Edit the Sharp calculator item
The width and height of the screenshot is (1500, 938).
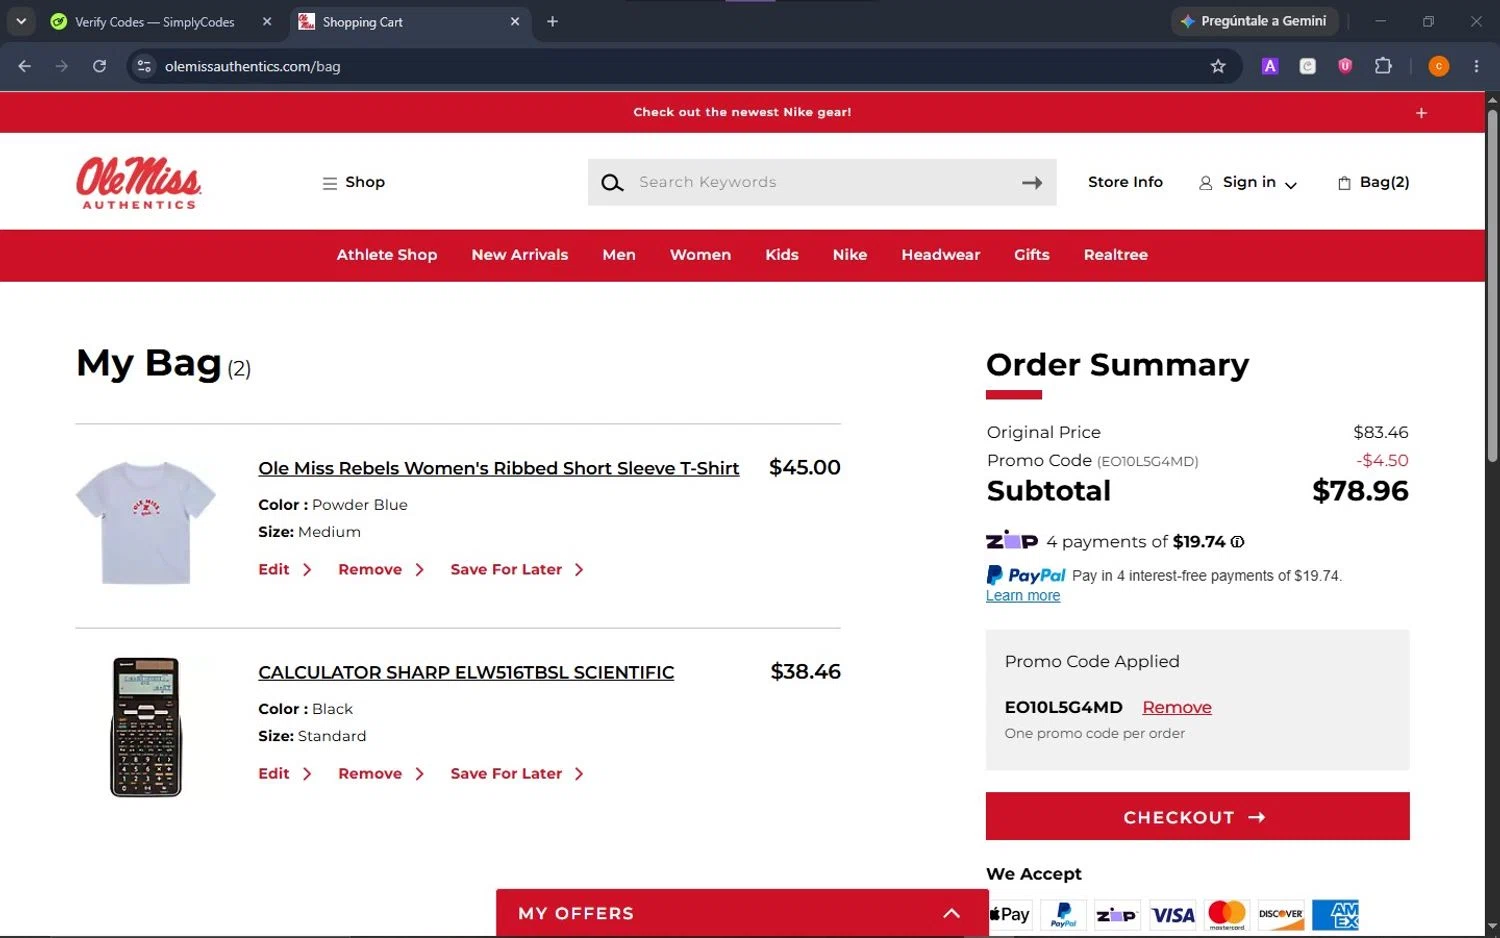click(x=285, y=774)
